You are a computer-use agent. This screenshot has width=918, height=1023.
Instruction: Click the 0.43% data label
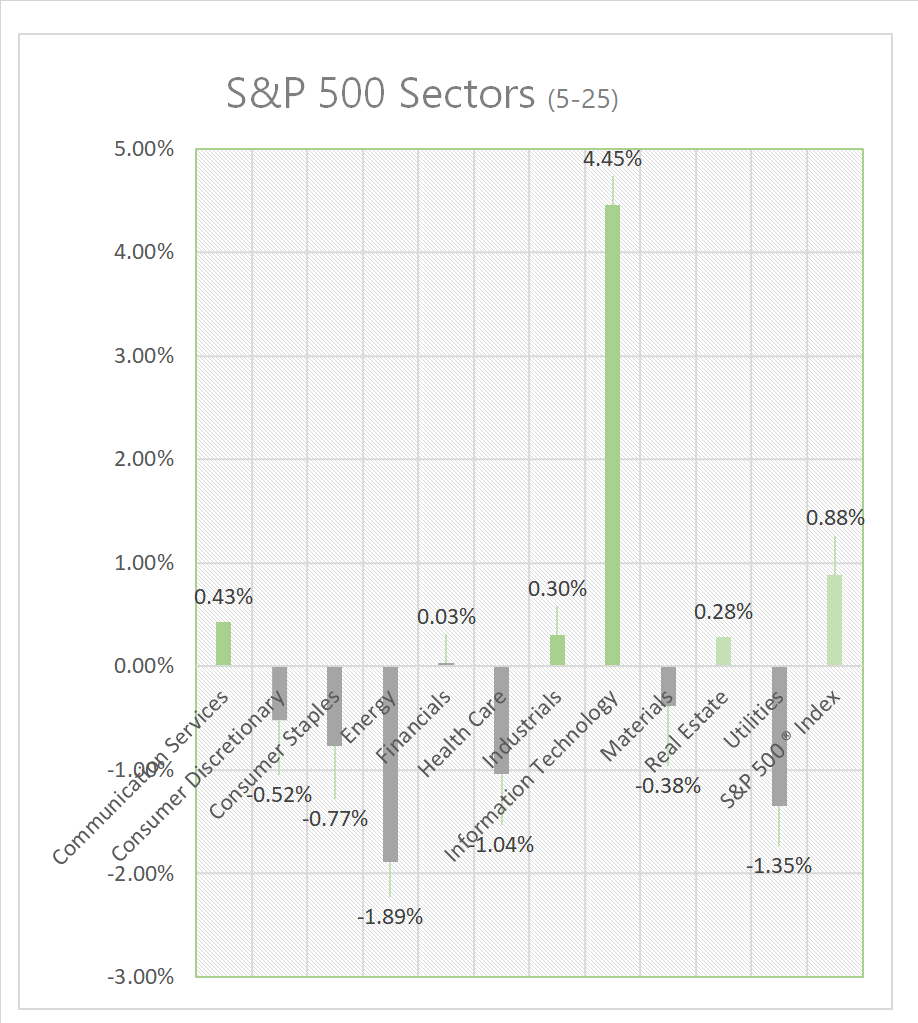click(x=224, y=597)
